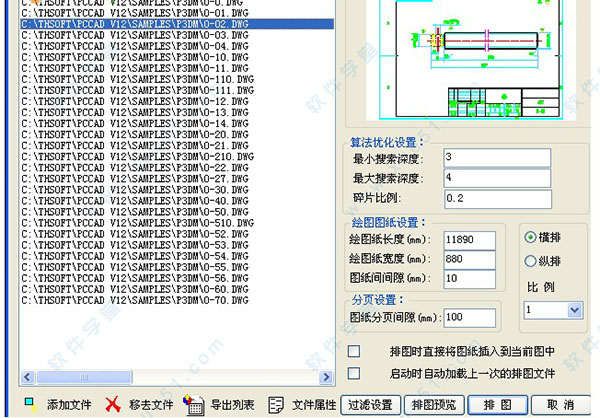Click the 最小搜索深度 input field
The image size is (600, 418).
click(x=496, y=158)
